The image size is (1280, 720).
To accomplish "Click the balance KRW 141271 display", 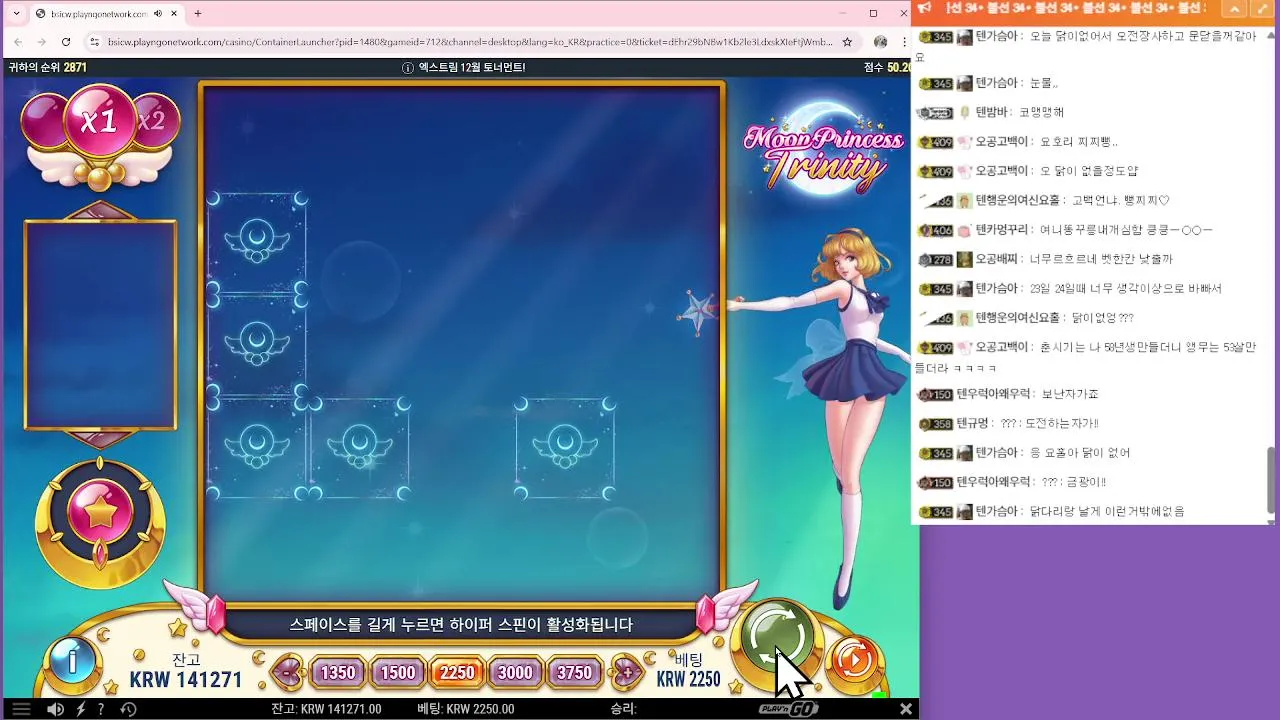I will 186,679.
